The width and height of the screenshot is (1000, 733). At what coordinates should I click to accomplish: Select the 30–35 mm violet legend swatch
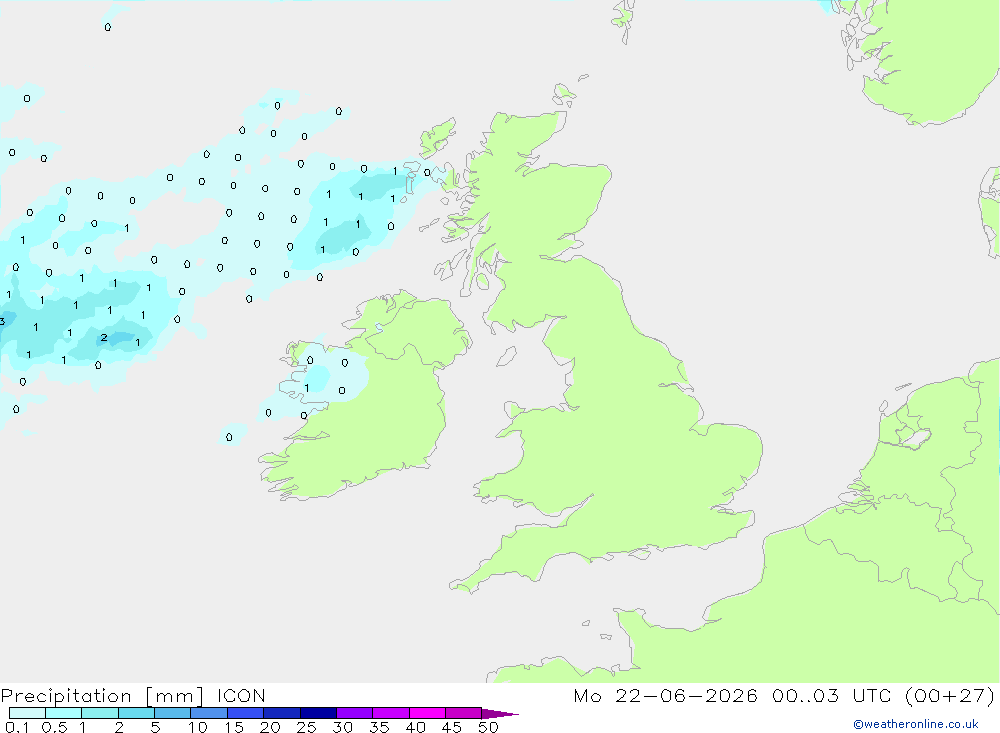[x=354, y=713]
